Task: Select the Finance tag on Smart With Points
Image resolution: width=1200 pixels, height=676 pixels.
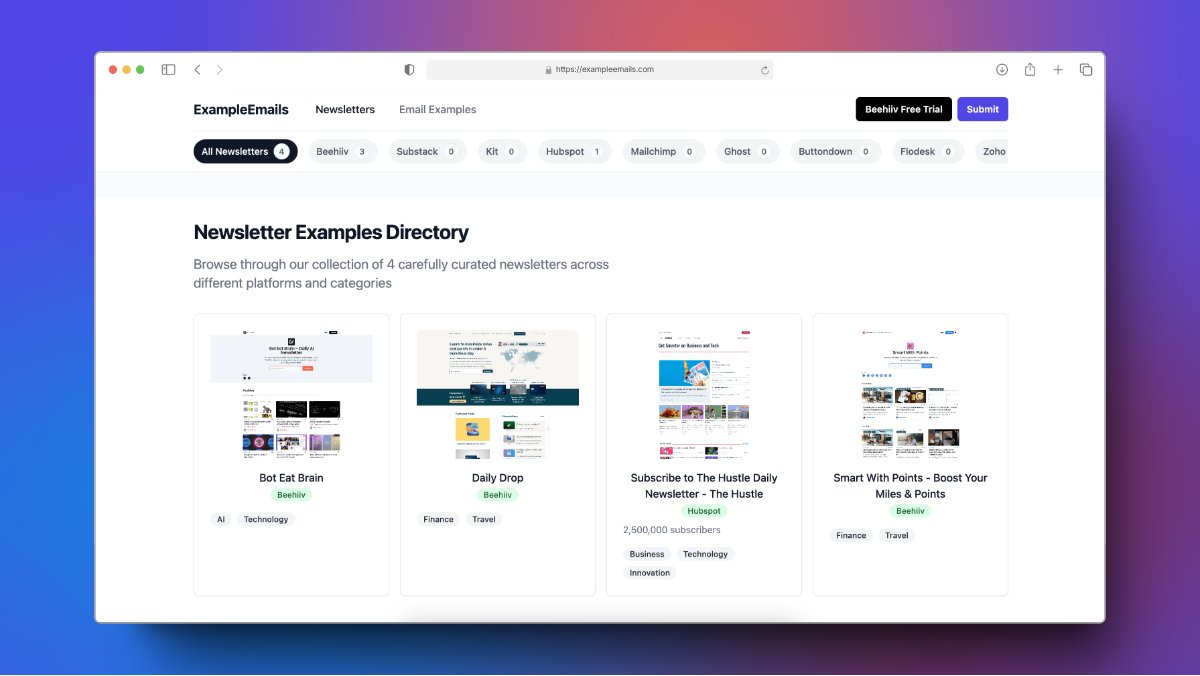Action: (851, 535)
